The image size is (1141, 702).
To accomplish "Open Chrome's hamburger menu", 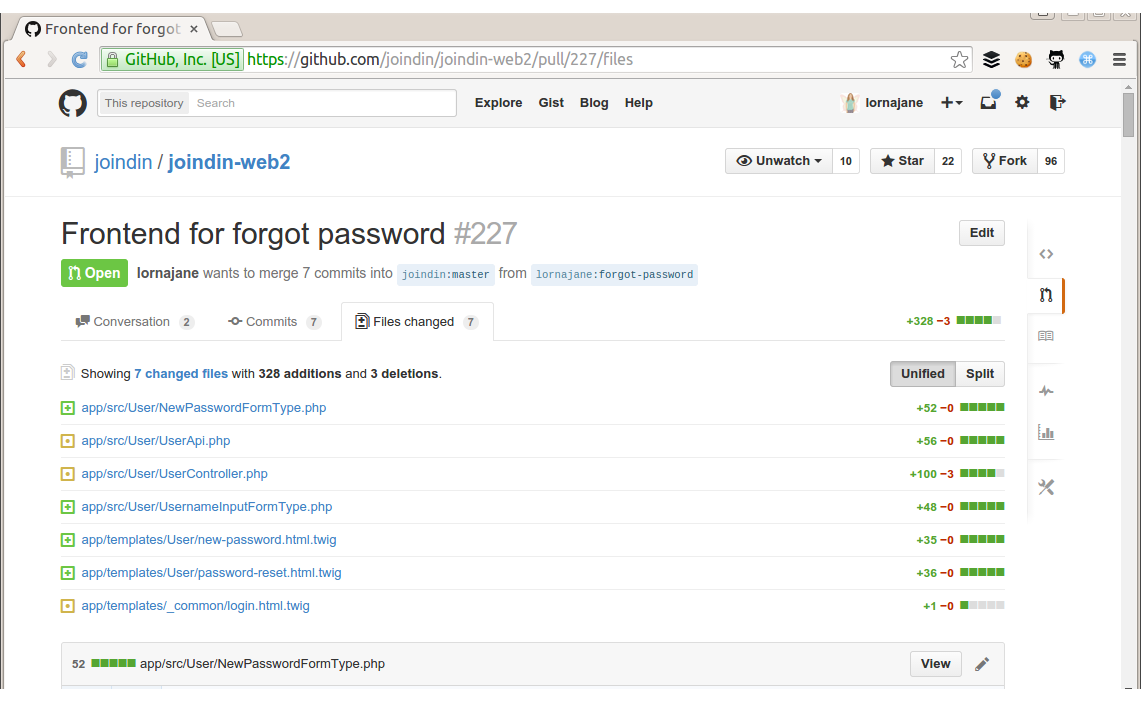I will click(x=1119, y=60).
